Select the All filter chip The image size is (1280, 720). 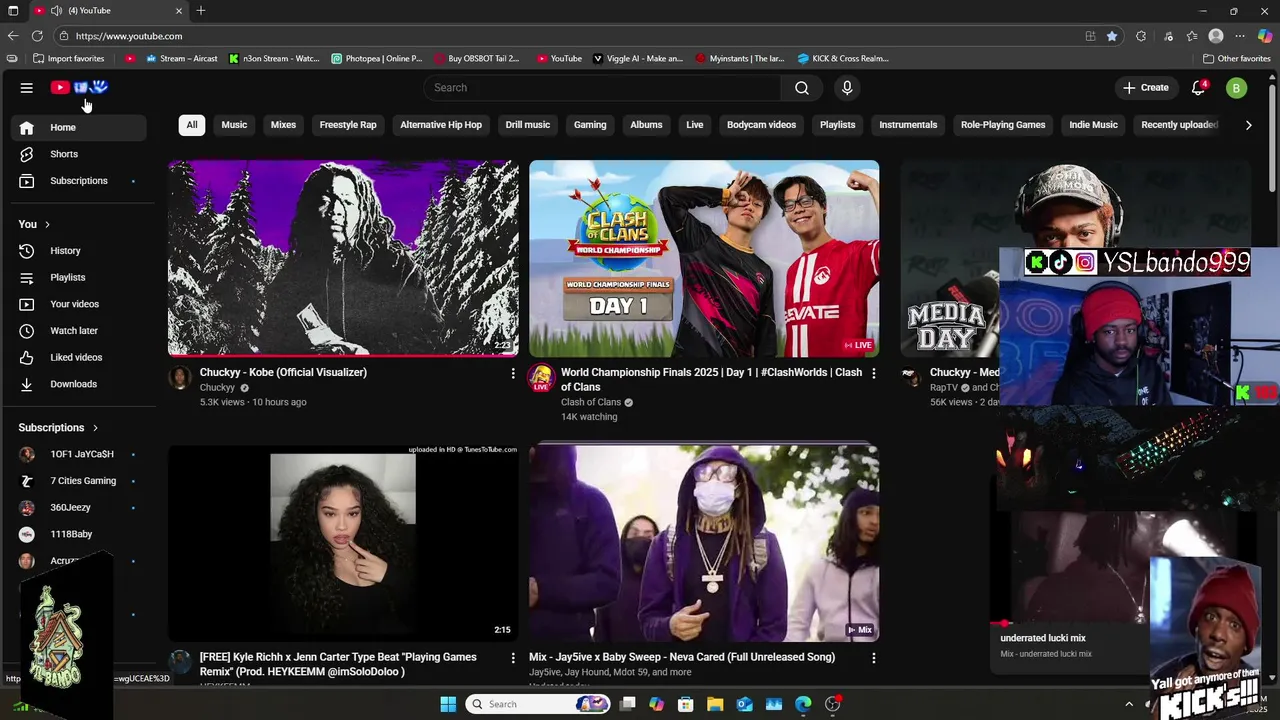click(x=192, y=125)
